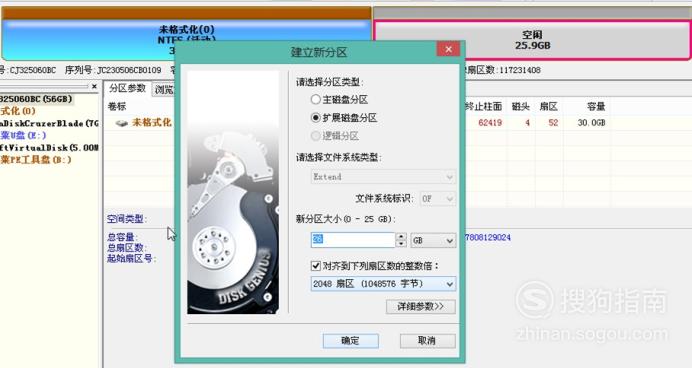
Task: Select the 空闲 25.9GB free space block
Action: (532, 40)
